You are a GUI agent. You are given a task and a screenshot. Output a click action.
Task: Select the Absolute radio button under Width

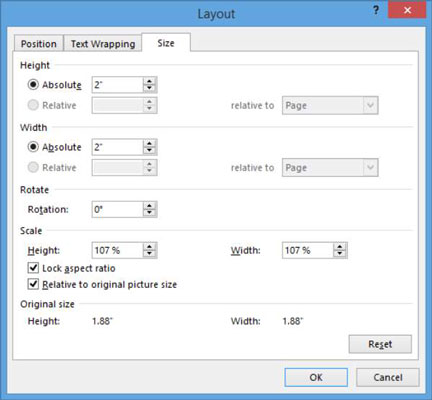click(x=33, y=147)
